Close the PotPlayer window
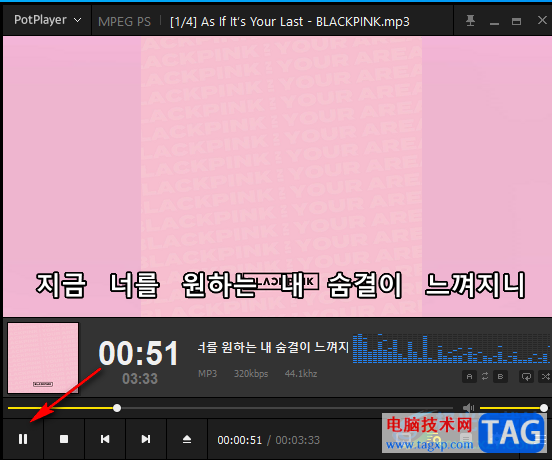The height and width of the screenshot is (460, 552). point(542,20)
